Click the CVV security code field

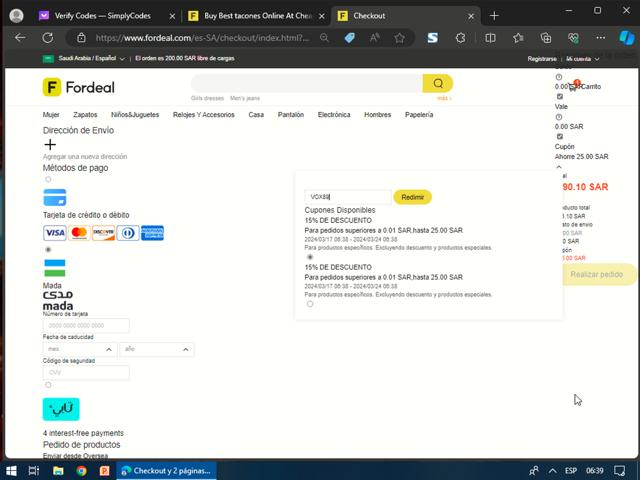[x=86, y=373]
